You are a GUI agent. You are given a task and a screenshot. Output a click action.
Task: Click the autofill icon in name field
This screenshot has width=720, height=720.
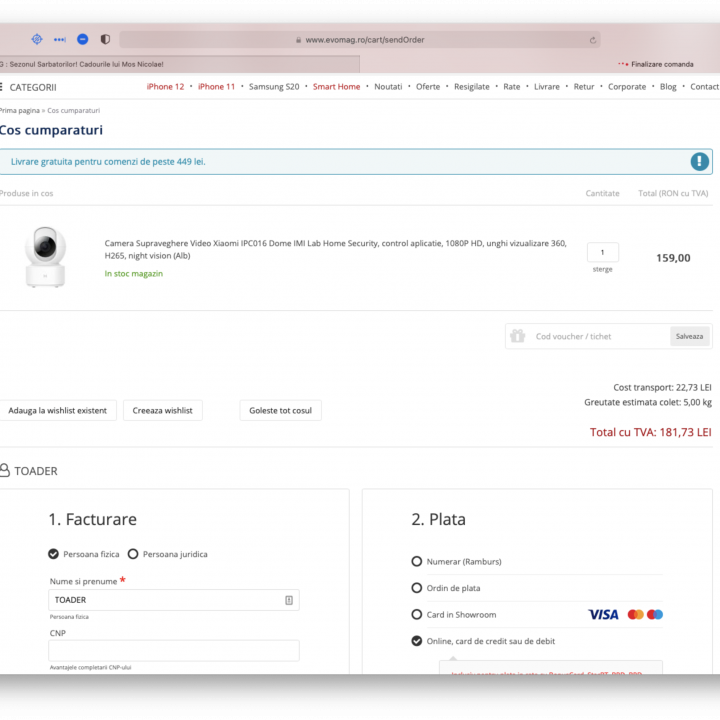click(x=288, y=600)
